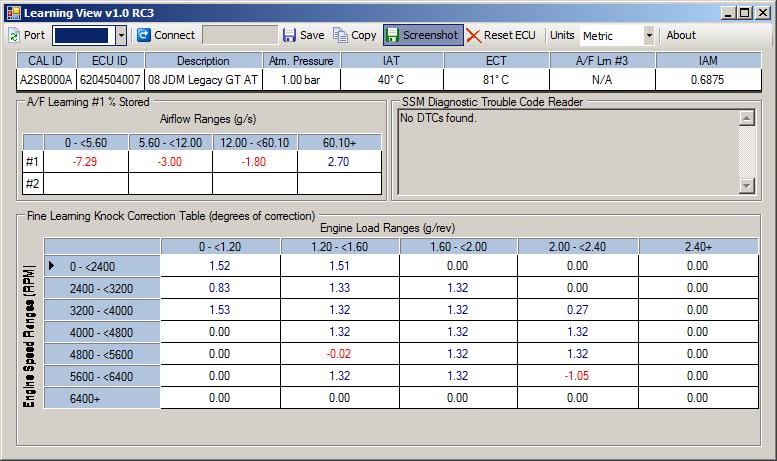This screenshot has width=777, height=461.
Task: Click the Learning View app title icon
Action: click(x=14, y=13)
